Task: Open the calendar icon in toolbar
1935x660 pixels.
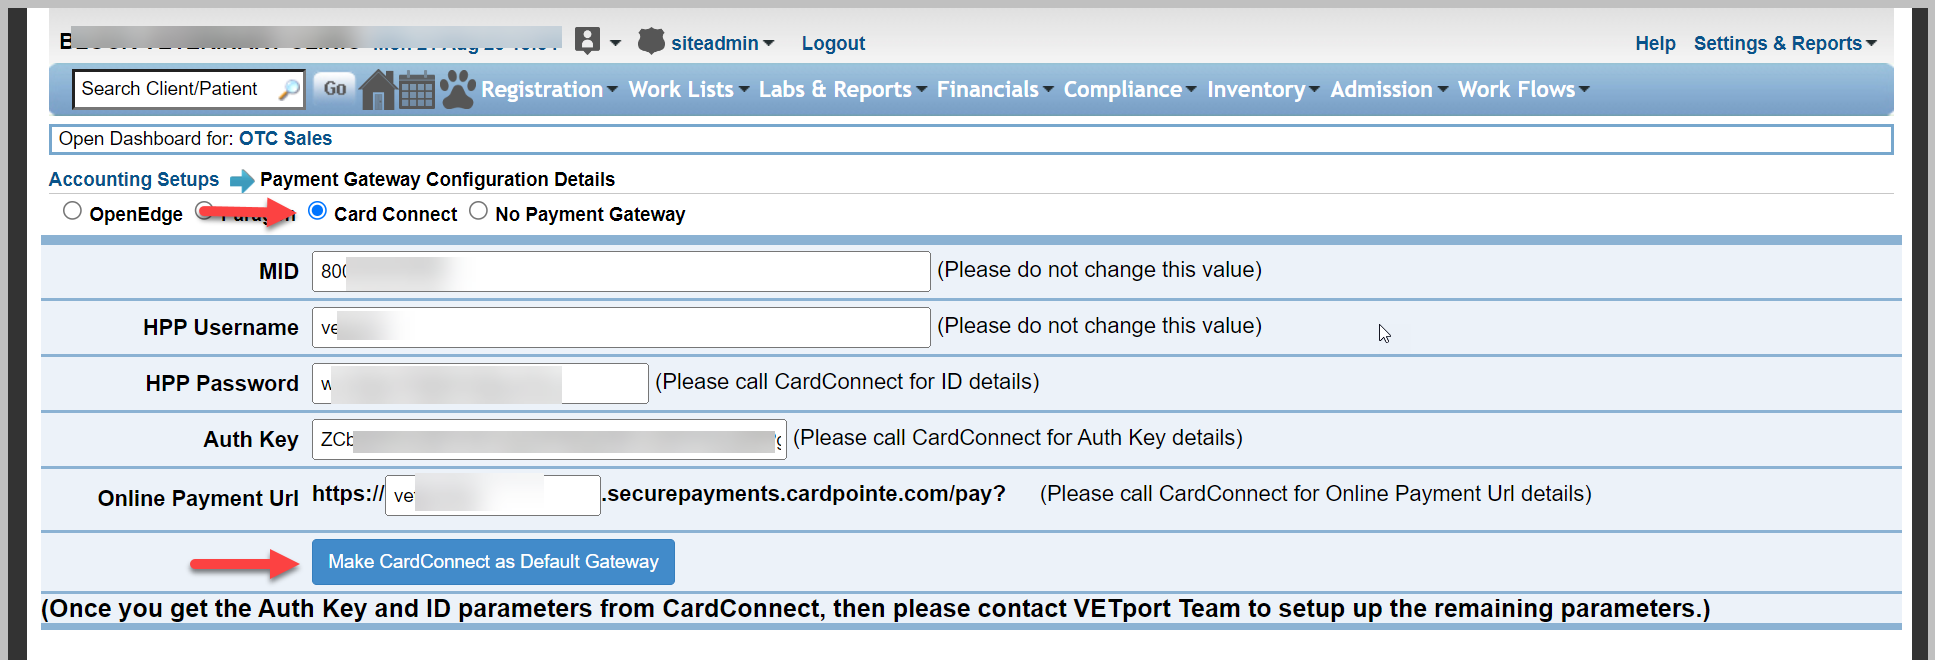Action: point(417,90)
